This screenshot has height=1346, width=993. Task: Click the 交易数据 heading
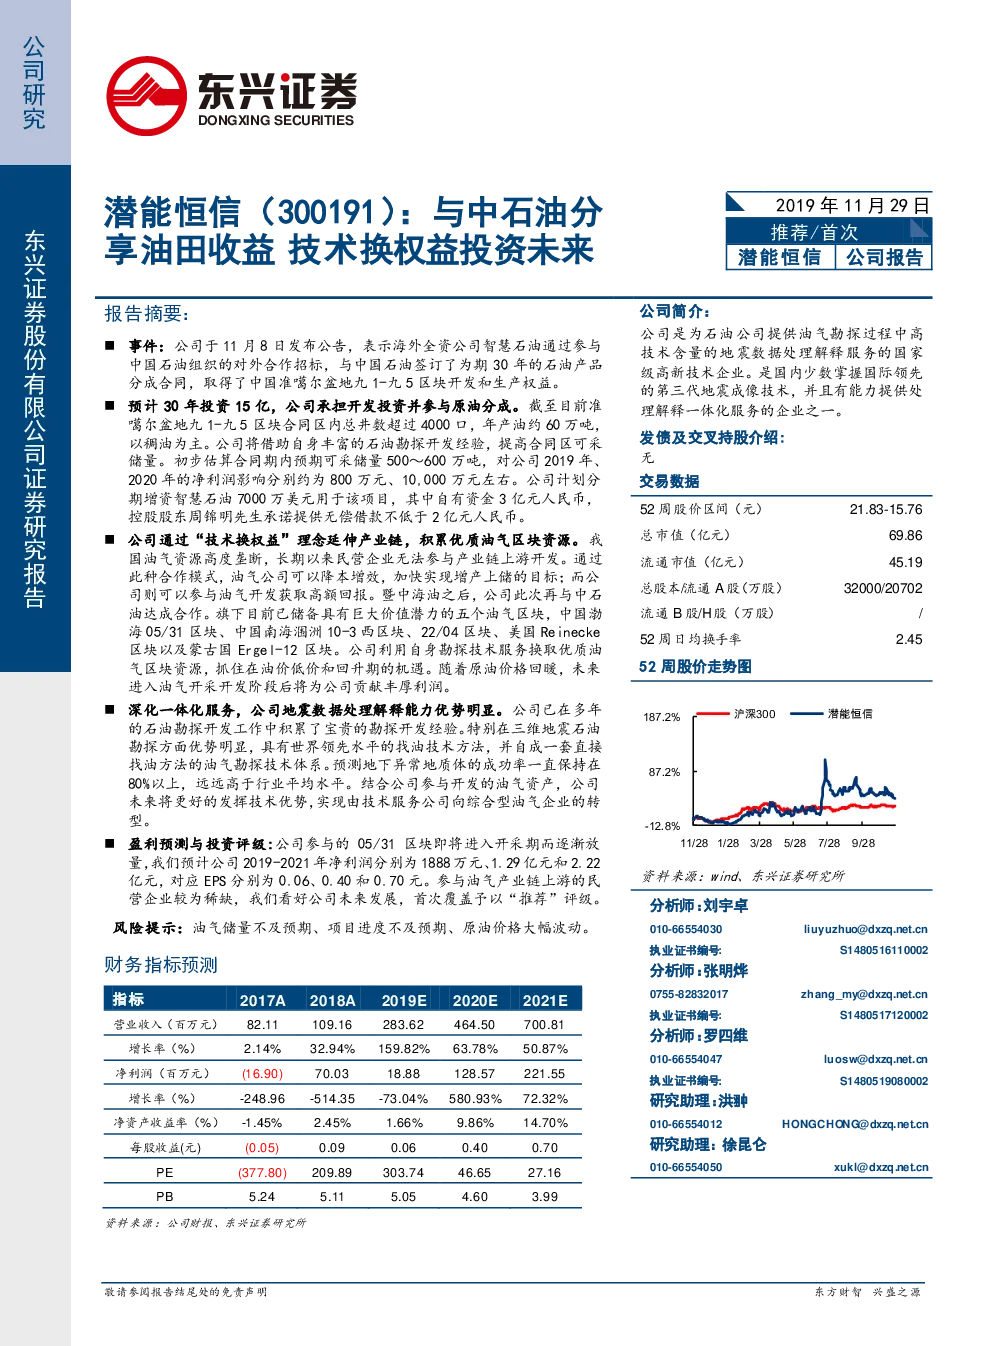(x=669, y=481)
